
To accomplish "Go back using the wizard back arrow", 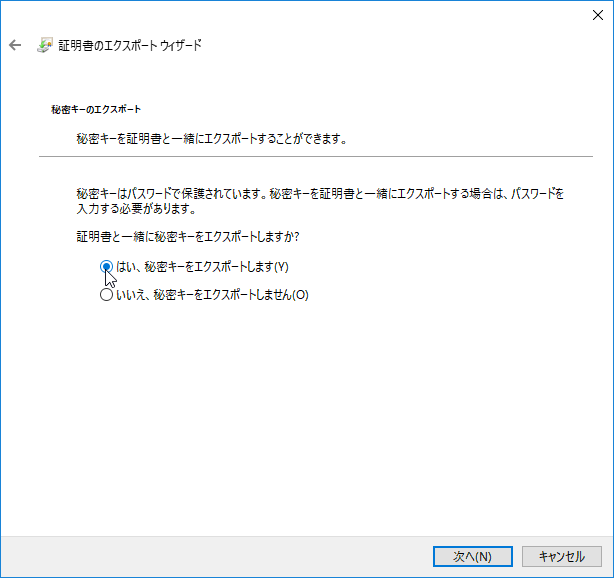I will coord(15,45).
